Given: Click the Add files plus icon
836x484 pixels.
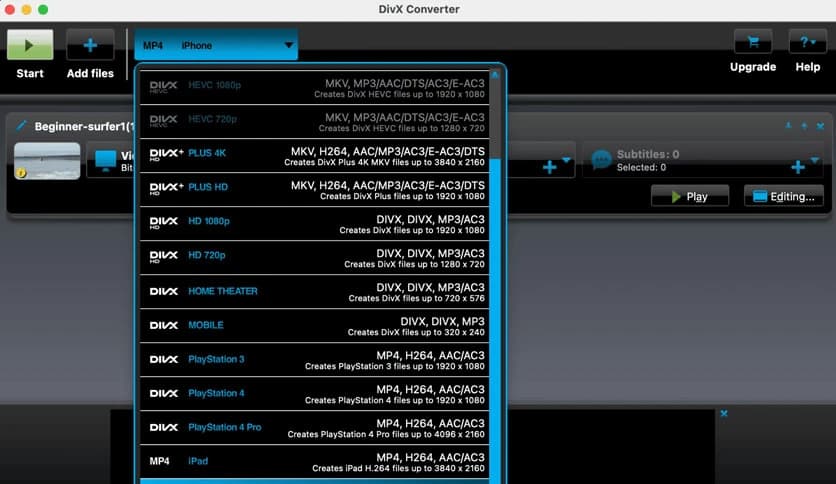Looking at the screenshot, I should click(90, 45).
